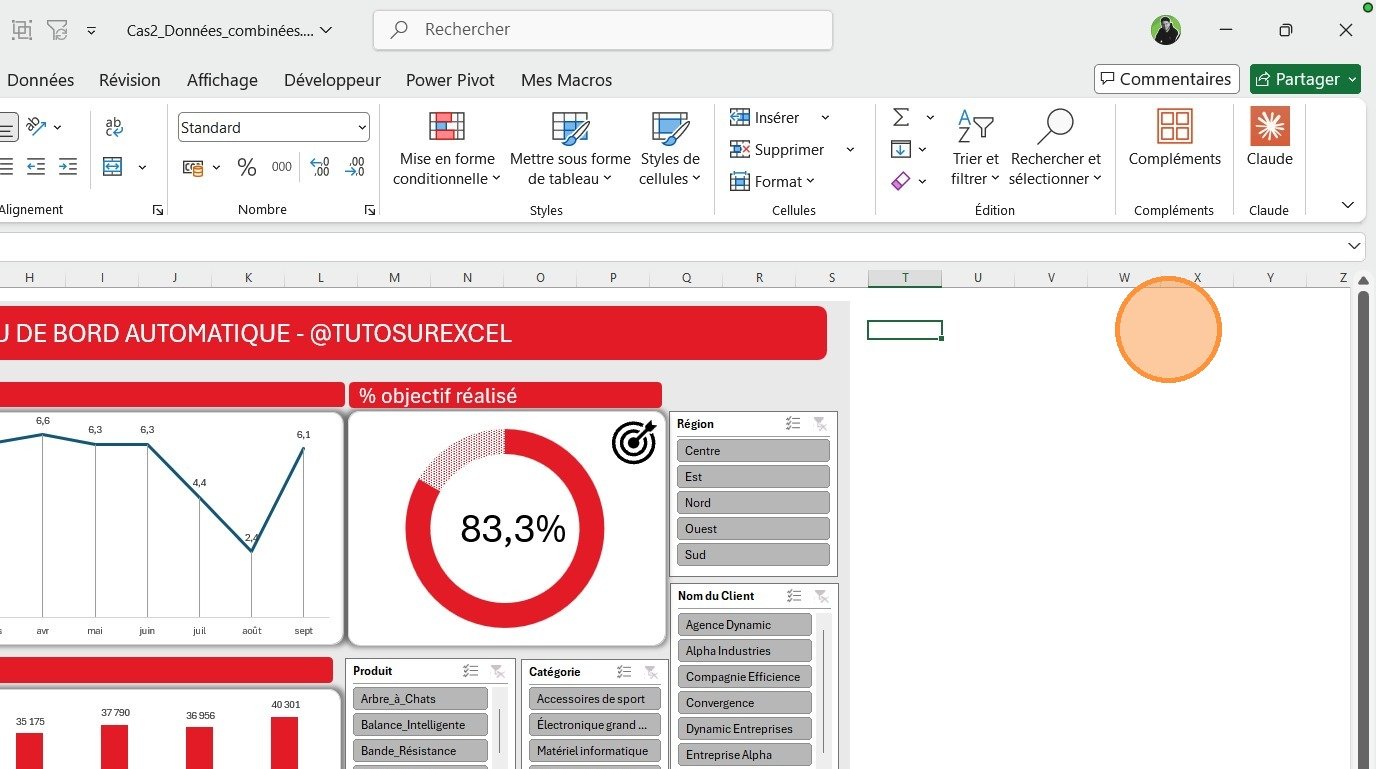Screen dimensions: 1376x769
Task: Click the text orientation icon
Action: pyautogui.click(x=36, y=127)
